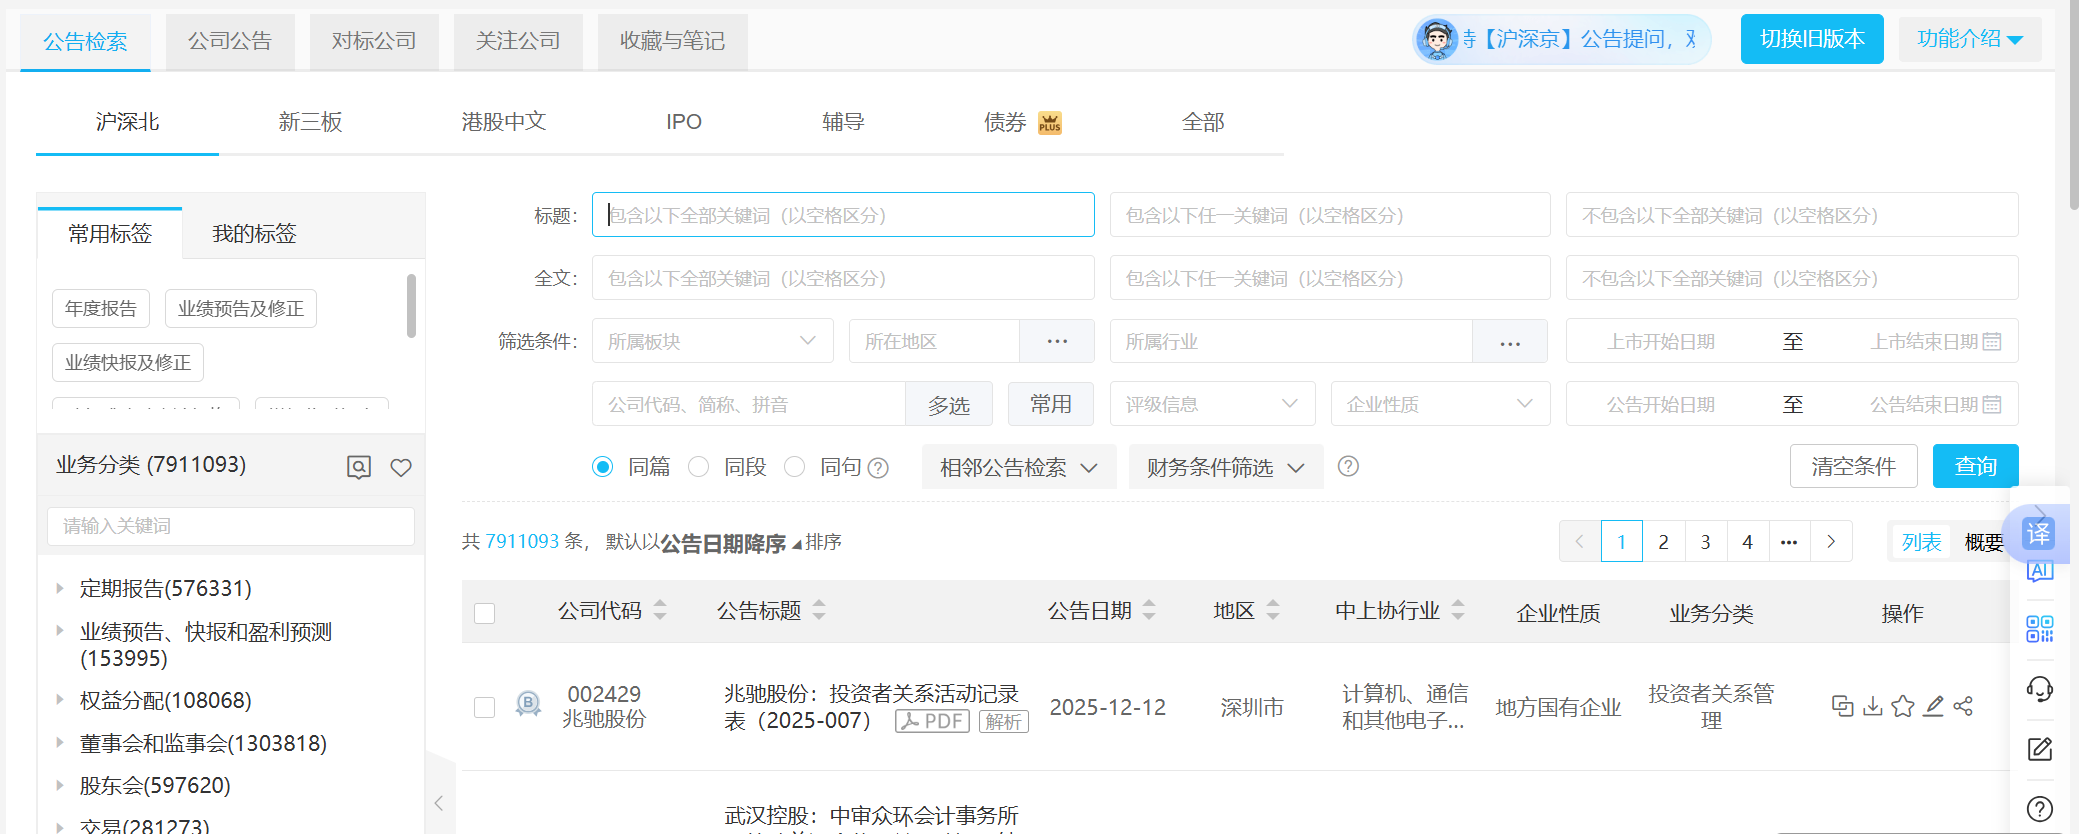Click the heart icon beside 业务分类

(401, 467)
